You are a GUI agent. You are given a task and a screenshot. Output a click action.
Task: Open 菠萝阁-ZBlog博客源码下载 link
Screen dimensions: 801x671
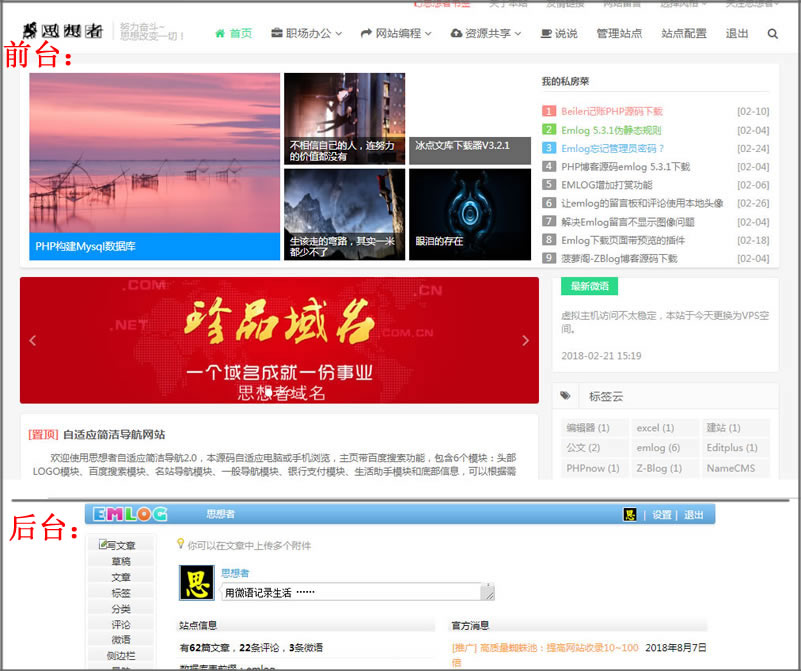(619, 258)
